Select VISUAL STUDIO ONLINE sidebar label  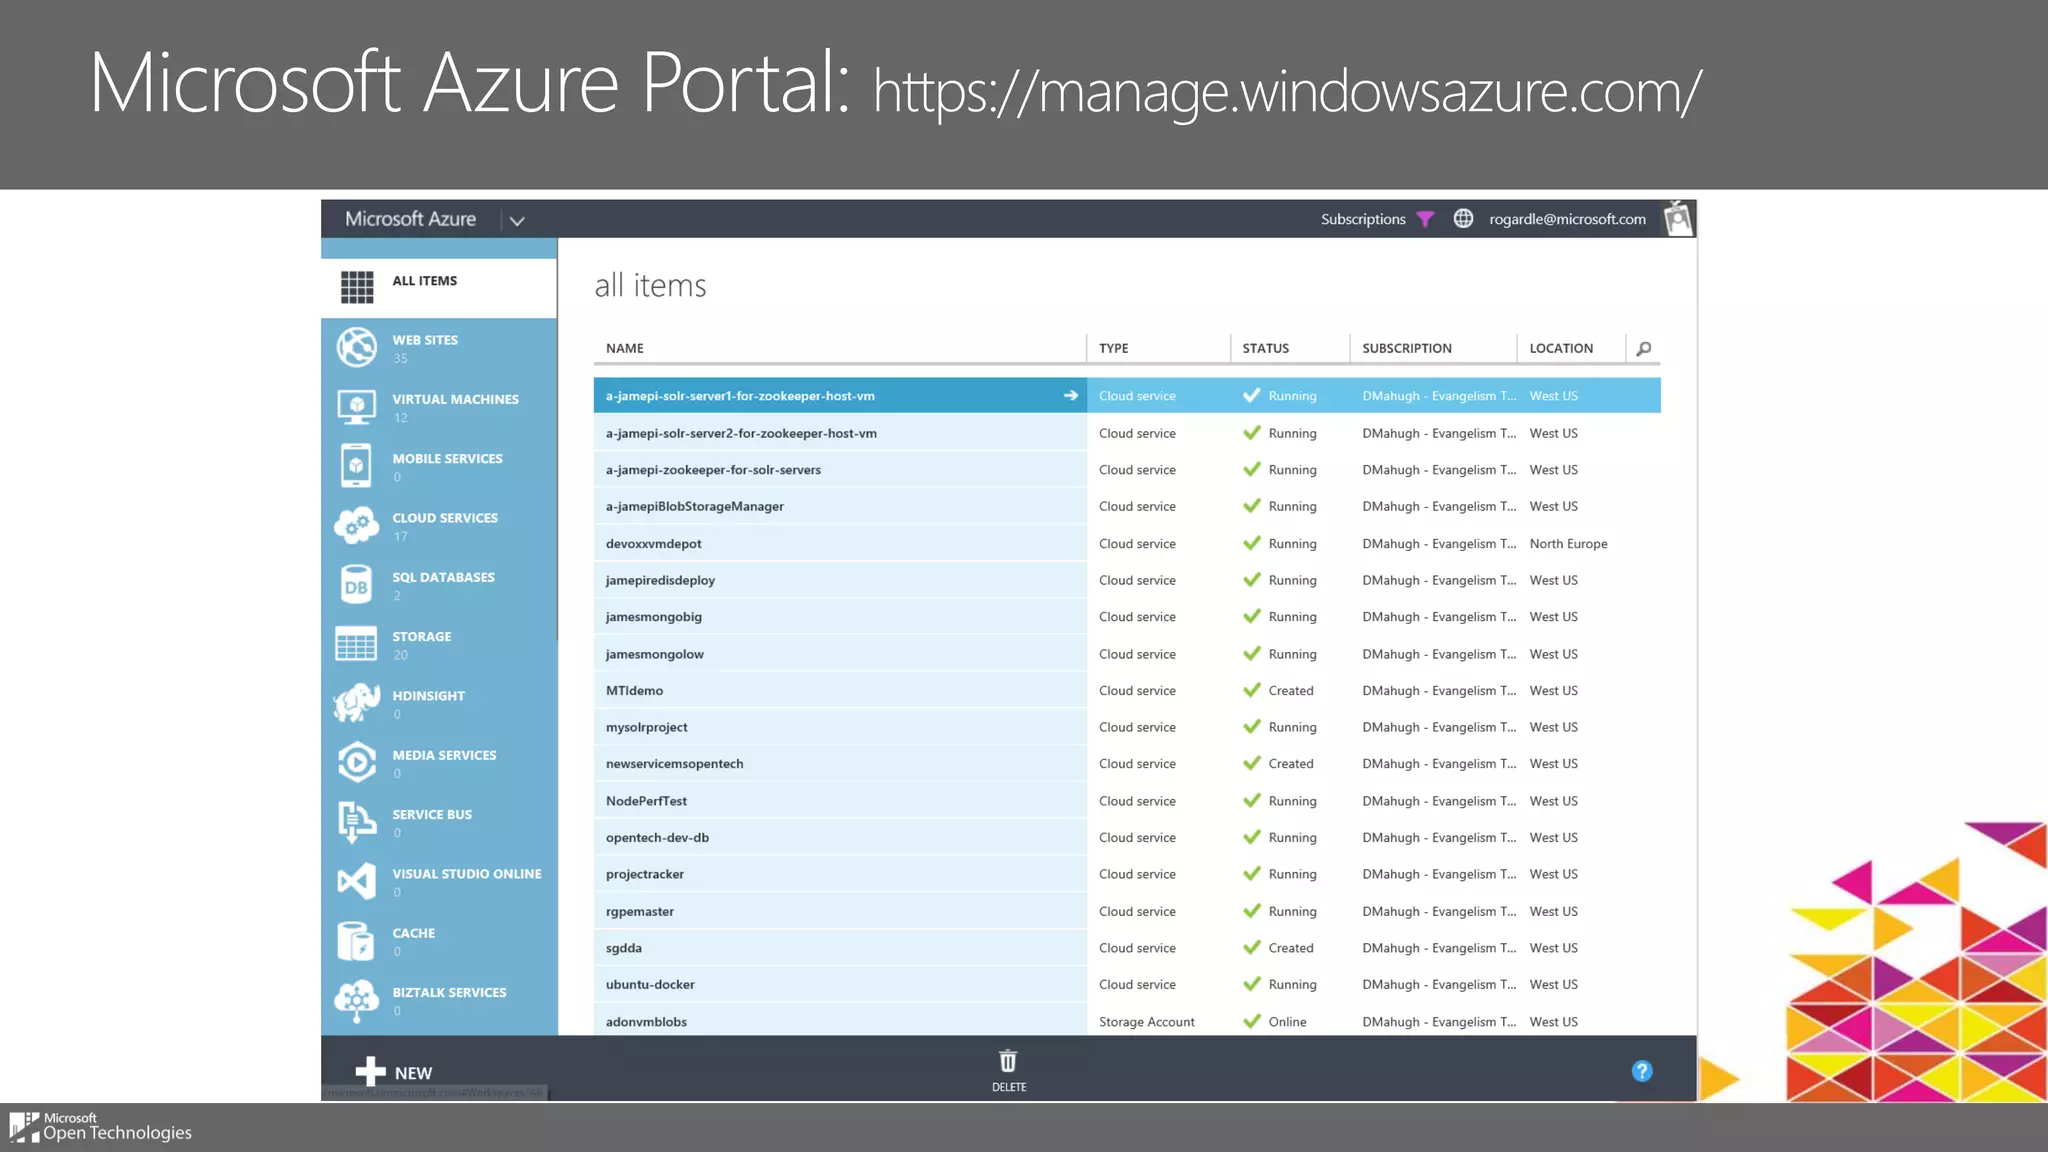click(467, 874)
